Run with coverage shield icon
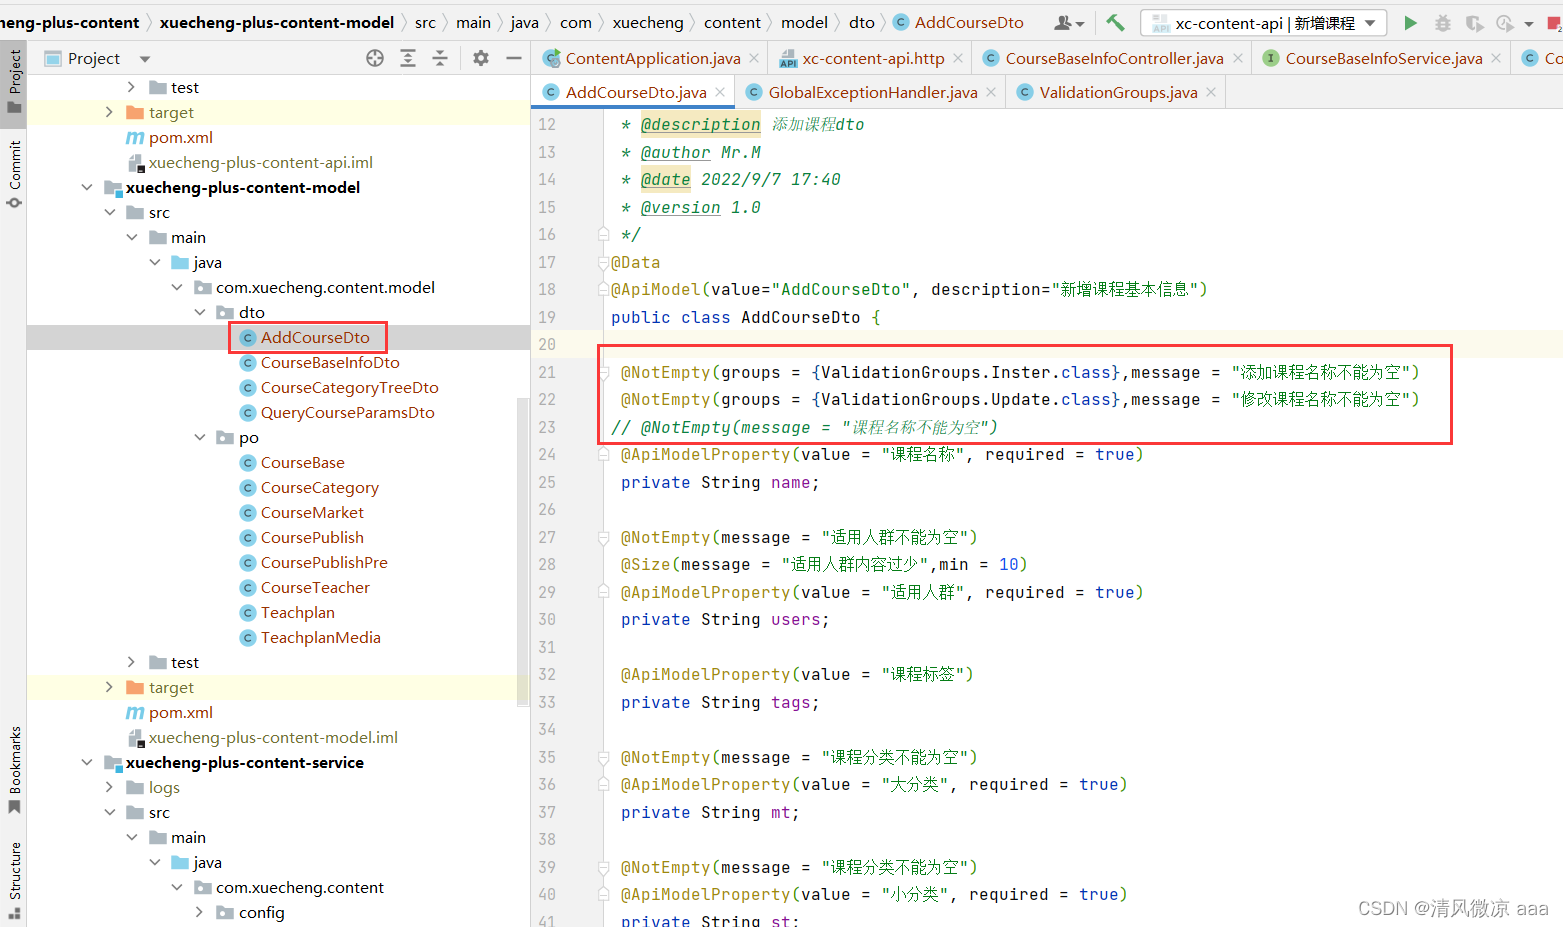Screen dimensions: 1563x927 pyautogui.click(x=1474, y=23)
